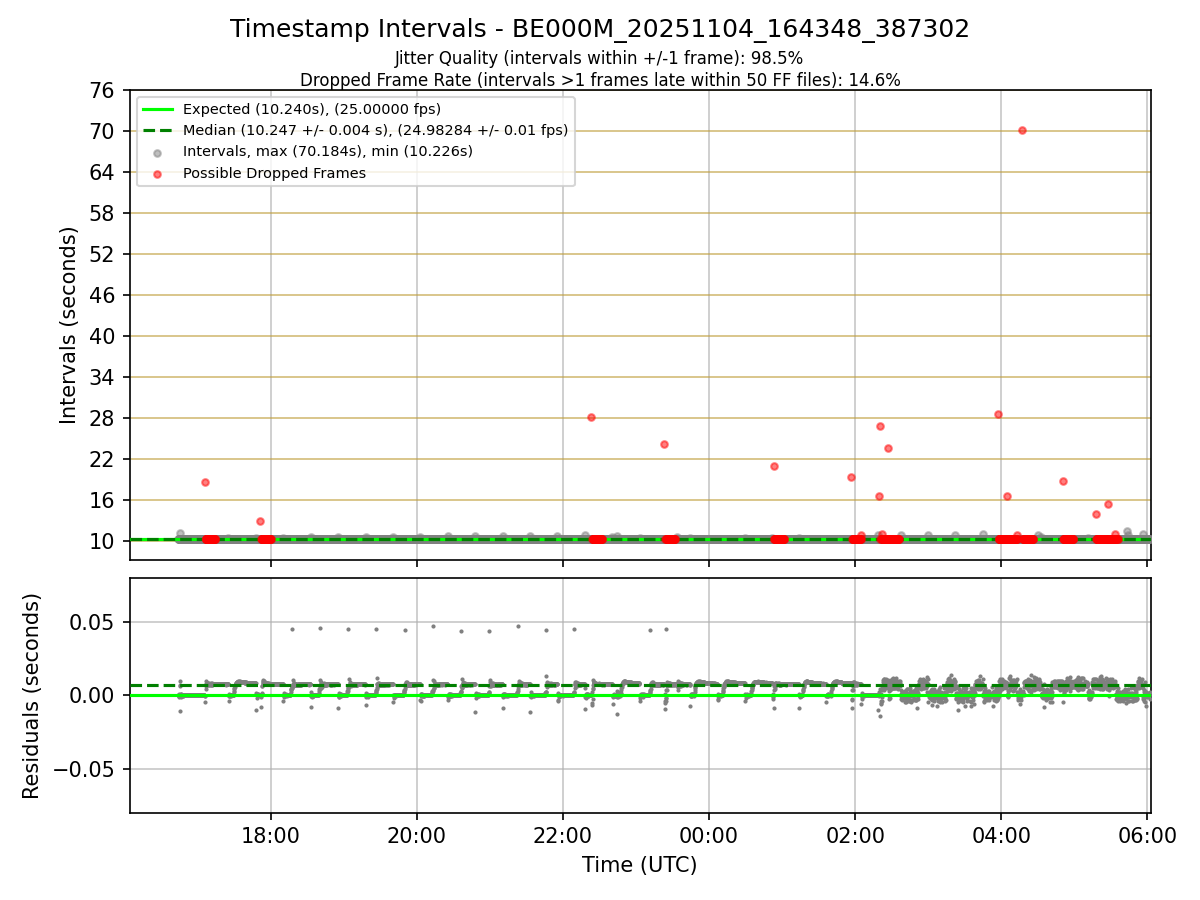Click the red point at 19 seconds just before 02:00
Viewport: 1200px width, 900px height.
click(851, 477)
